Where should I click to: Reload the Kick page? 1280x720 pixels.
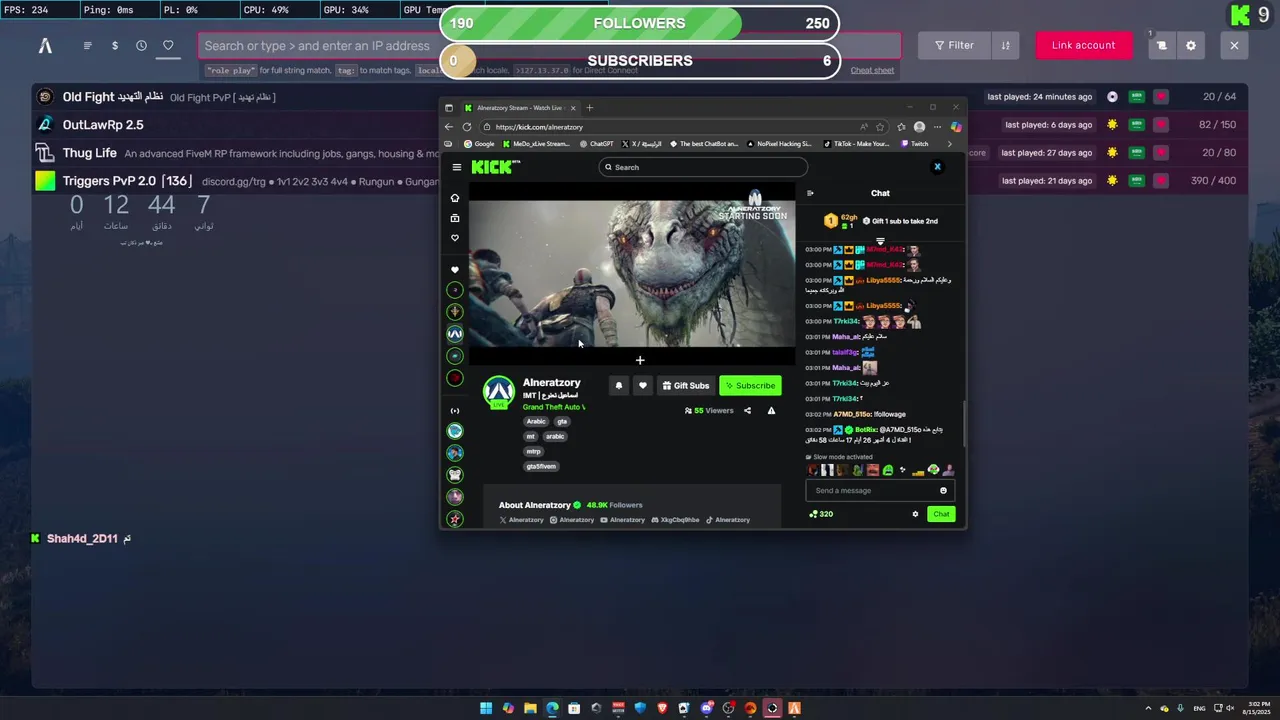pyautogui.click(x=467, y=127)
